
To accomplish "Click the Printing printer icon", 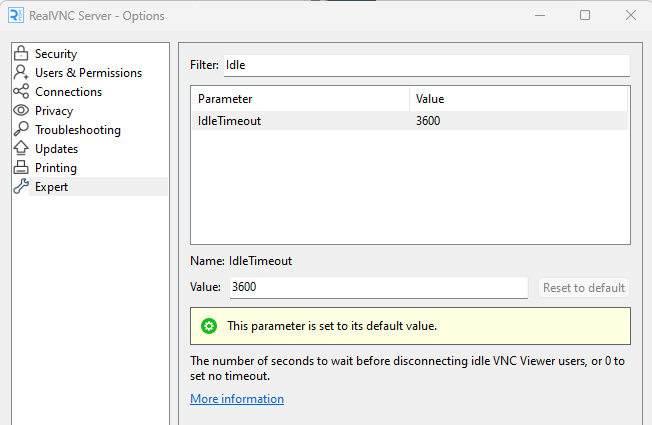I will tap(21, 167).
